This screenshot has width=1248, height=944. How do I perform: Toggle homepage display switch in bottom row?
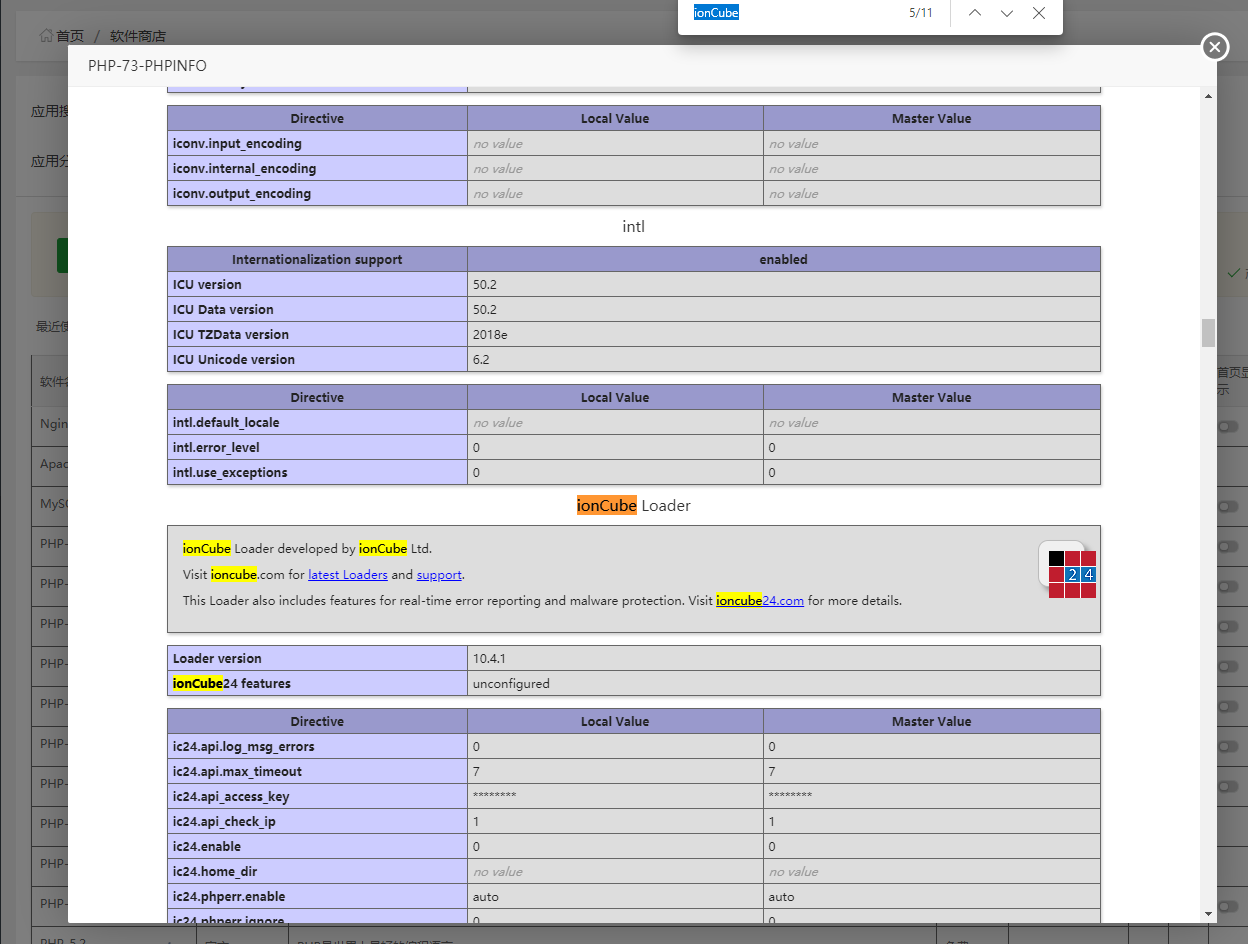[1227, 903]
